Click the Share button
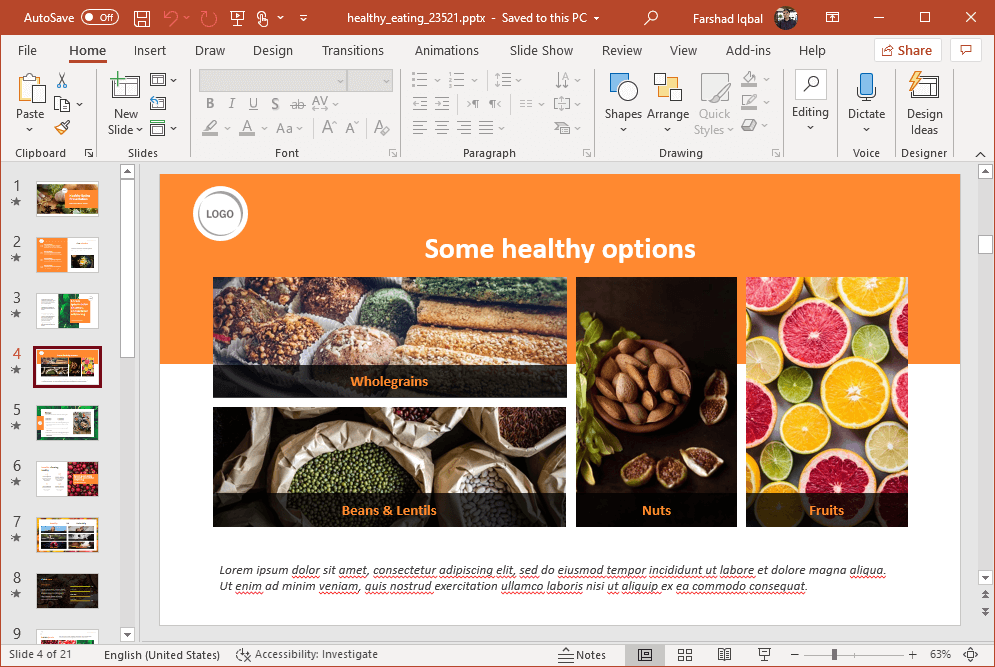The image size is (995, 667). click(x=907, y=49)
